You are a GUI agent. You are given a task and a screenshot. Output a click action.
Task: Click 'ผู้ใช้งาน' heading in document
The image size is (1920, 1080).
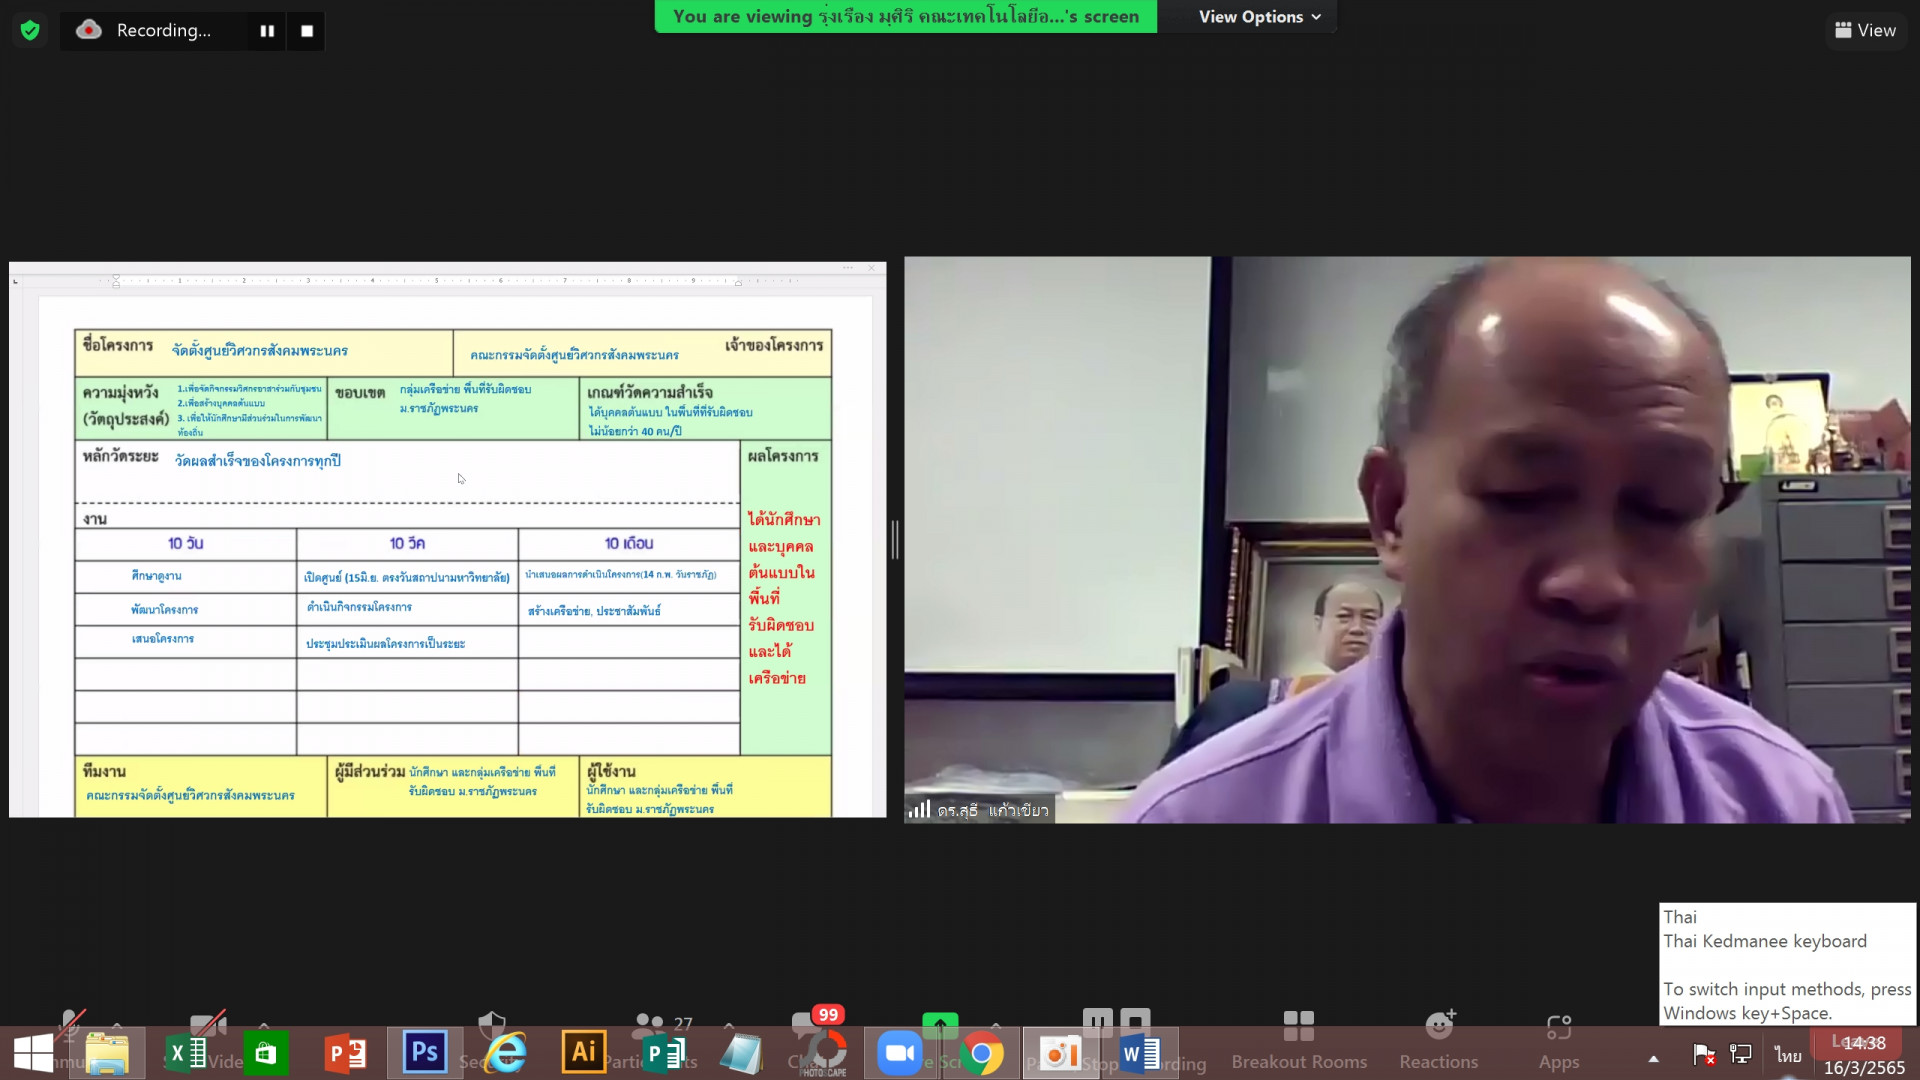pos(611,771)
